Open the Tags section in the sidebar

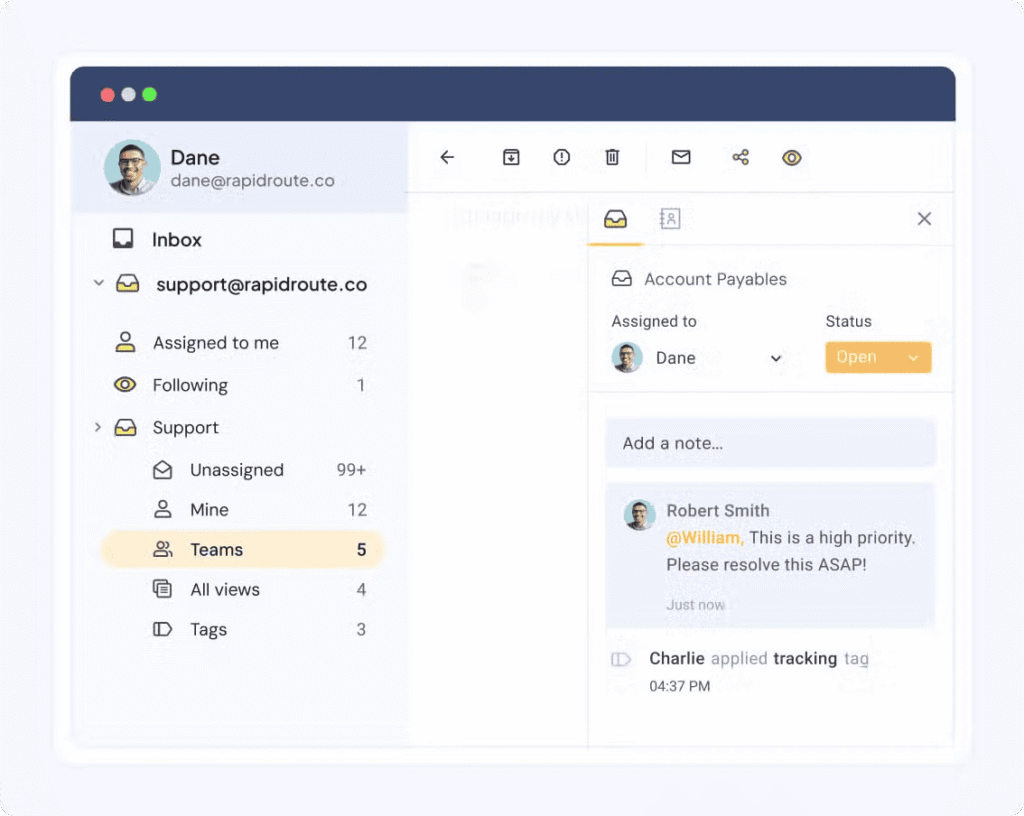[x=208, y=629]
